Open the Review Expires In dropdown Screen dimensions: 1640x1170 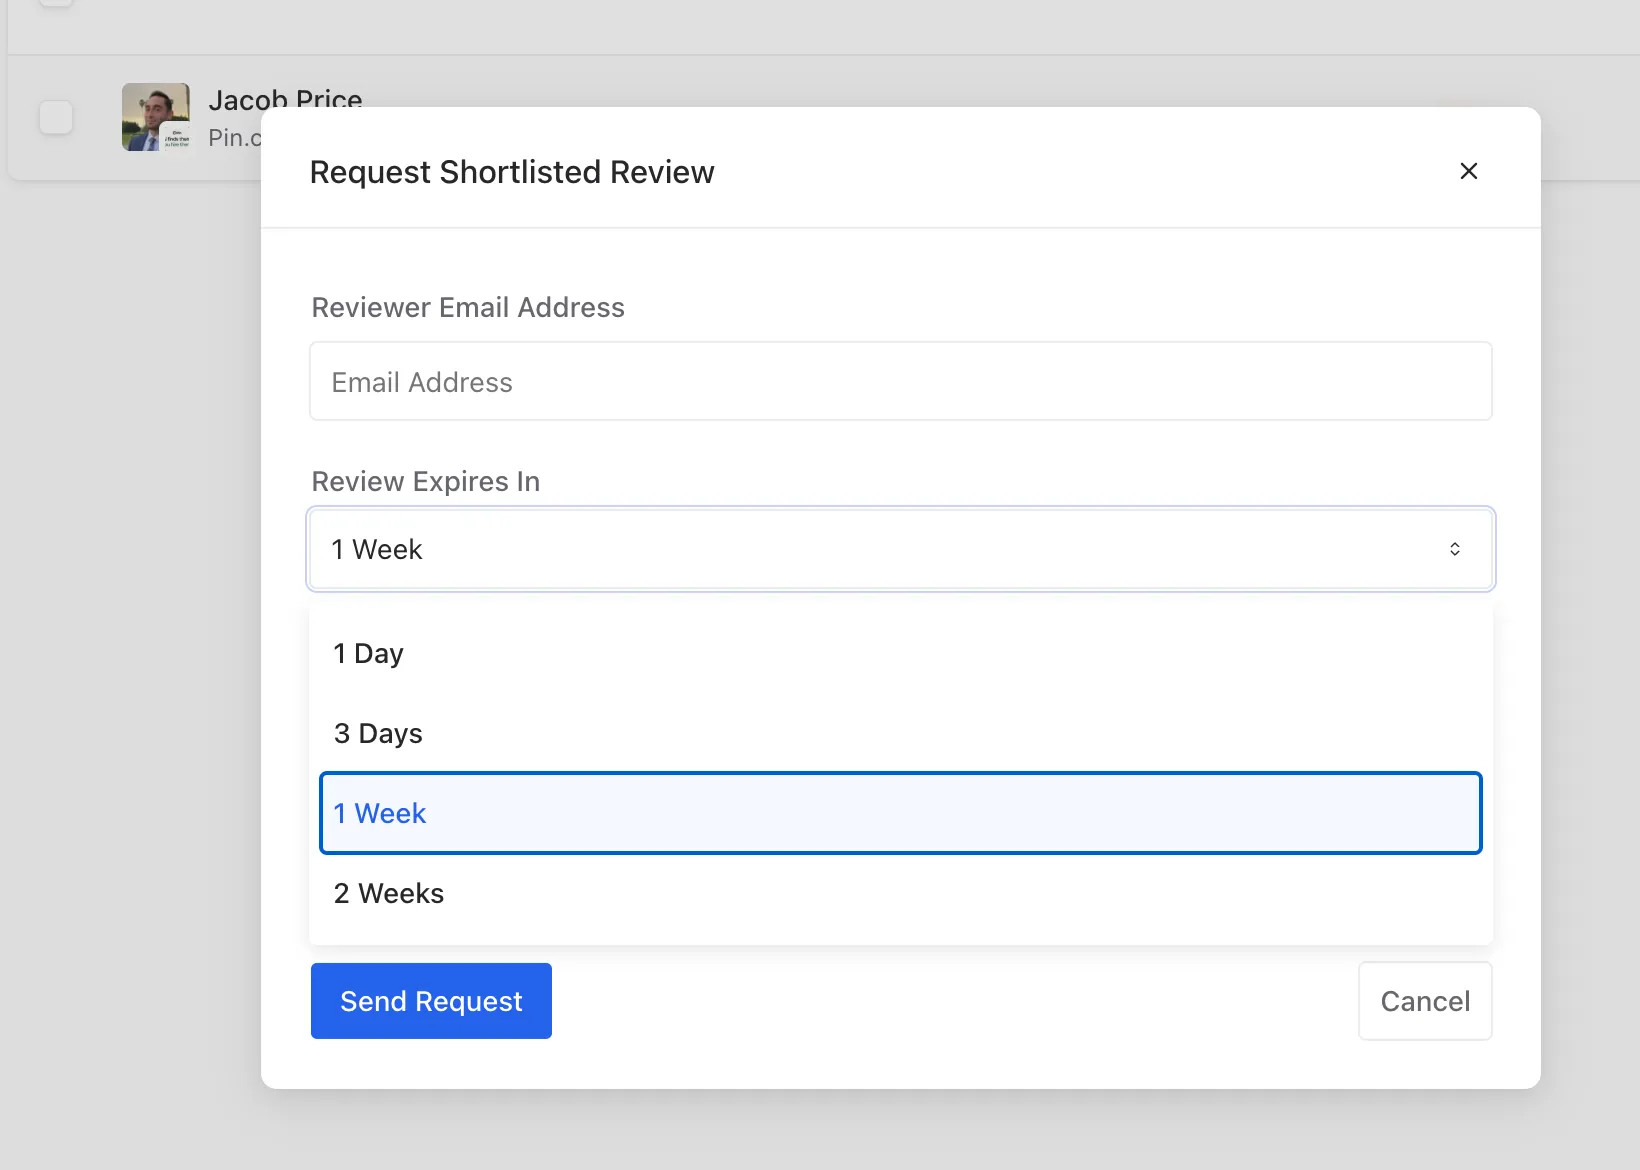pyautogui.click(x=900, y=549)
